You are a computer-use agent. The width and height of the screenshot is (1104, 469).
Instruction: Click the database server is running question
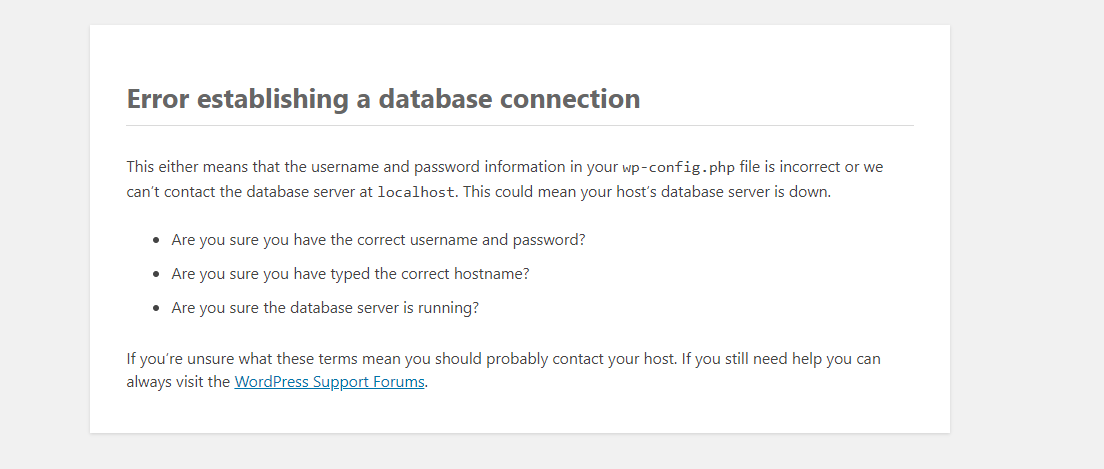coord(325,308)
